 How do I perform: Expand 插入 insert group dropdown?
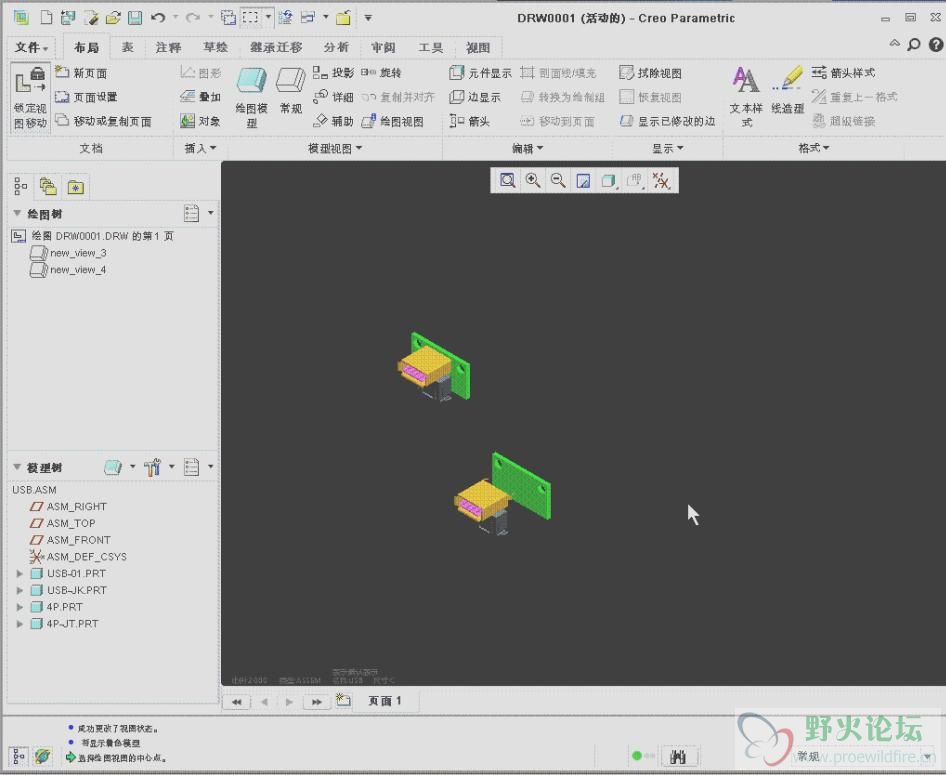(200, 148)
